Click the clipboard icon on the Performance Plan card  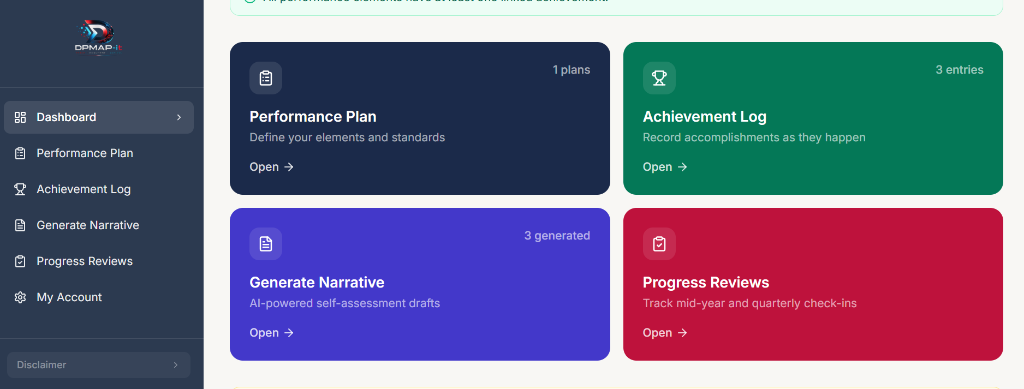coord(266,78)
